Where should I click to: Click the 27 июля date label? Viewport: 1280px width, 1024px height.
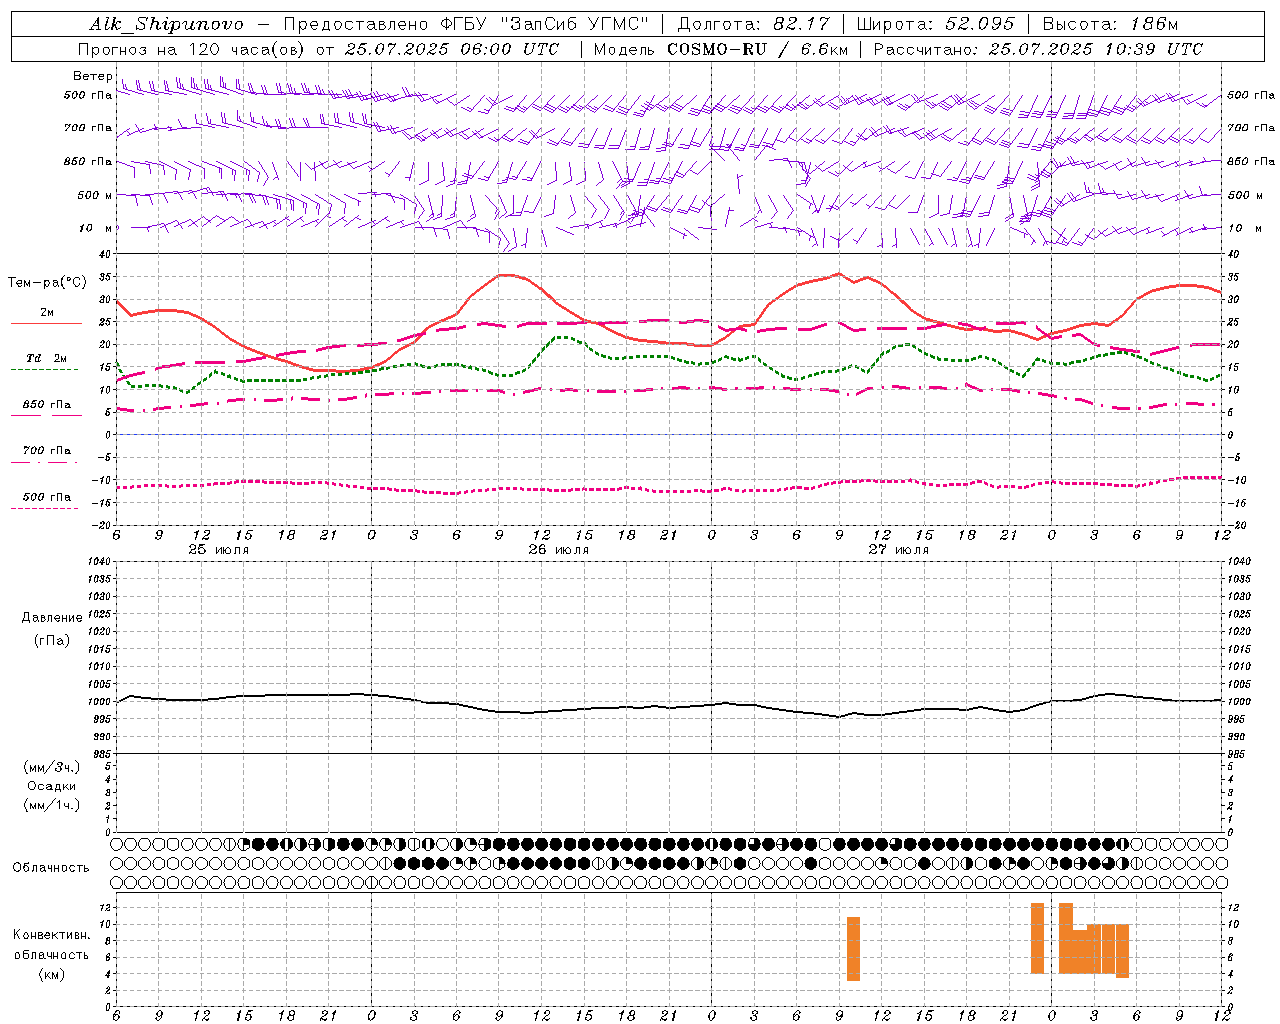(898, 550)
